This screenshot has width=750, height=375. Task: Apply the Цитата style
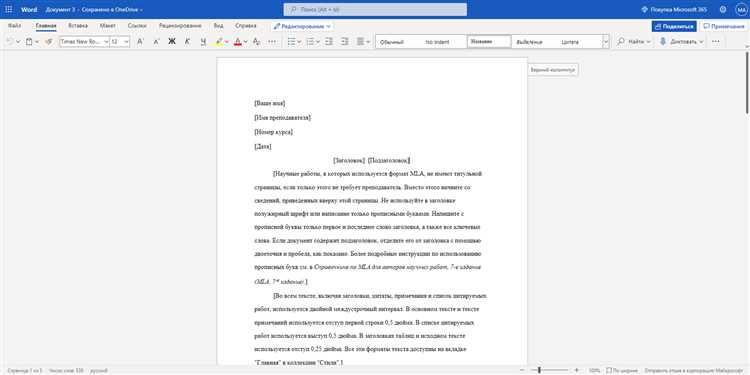pos(570,42)
